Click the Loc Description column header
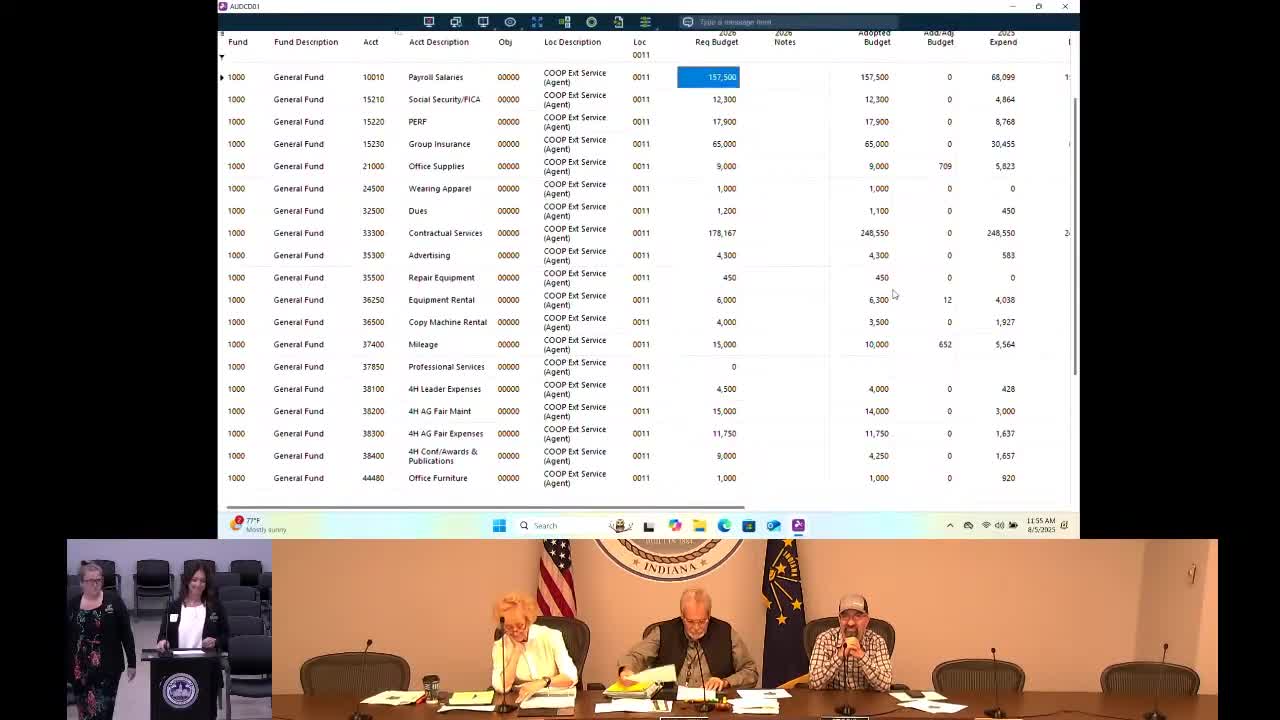 572,42
